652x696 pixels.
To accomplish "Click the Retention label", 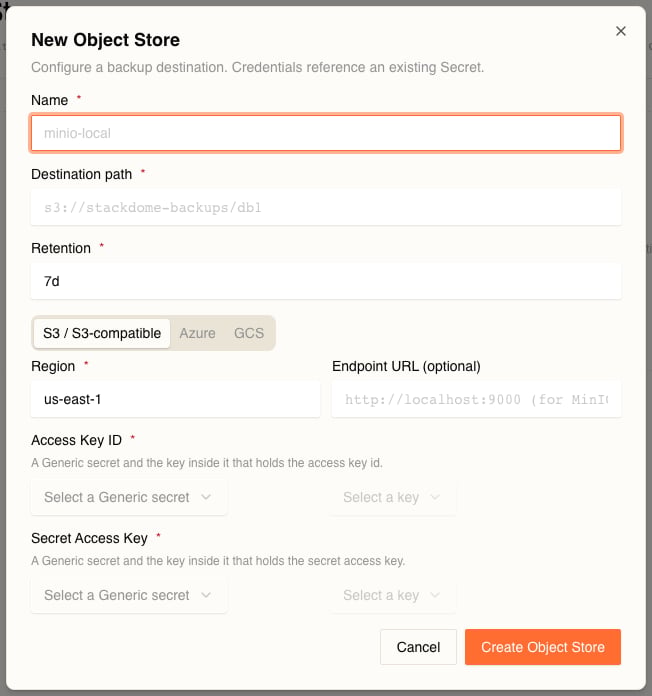I will [x=61, y=248].
